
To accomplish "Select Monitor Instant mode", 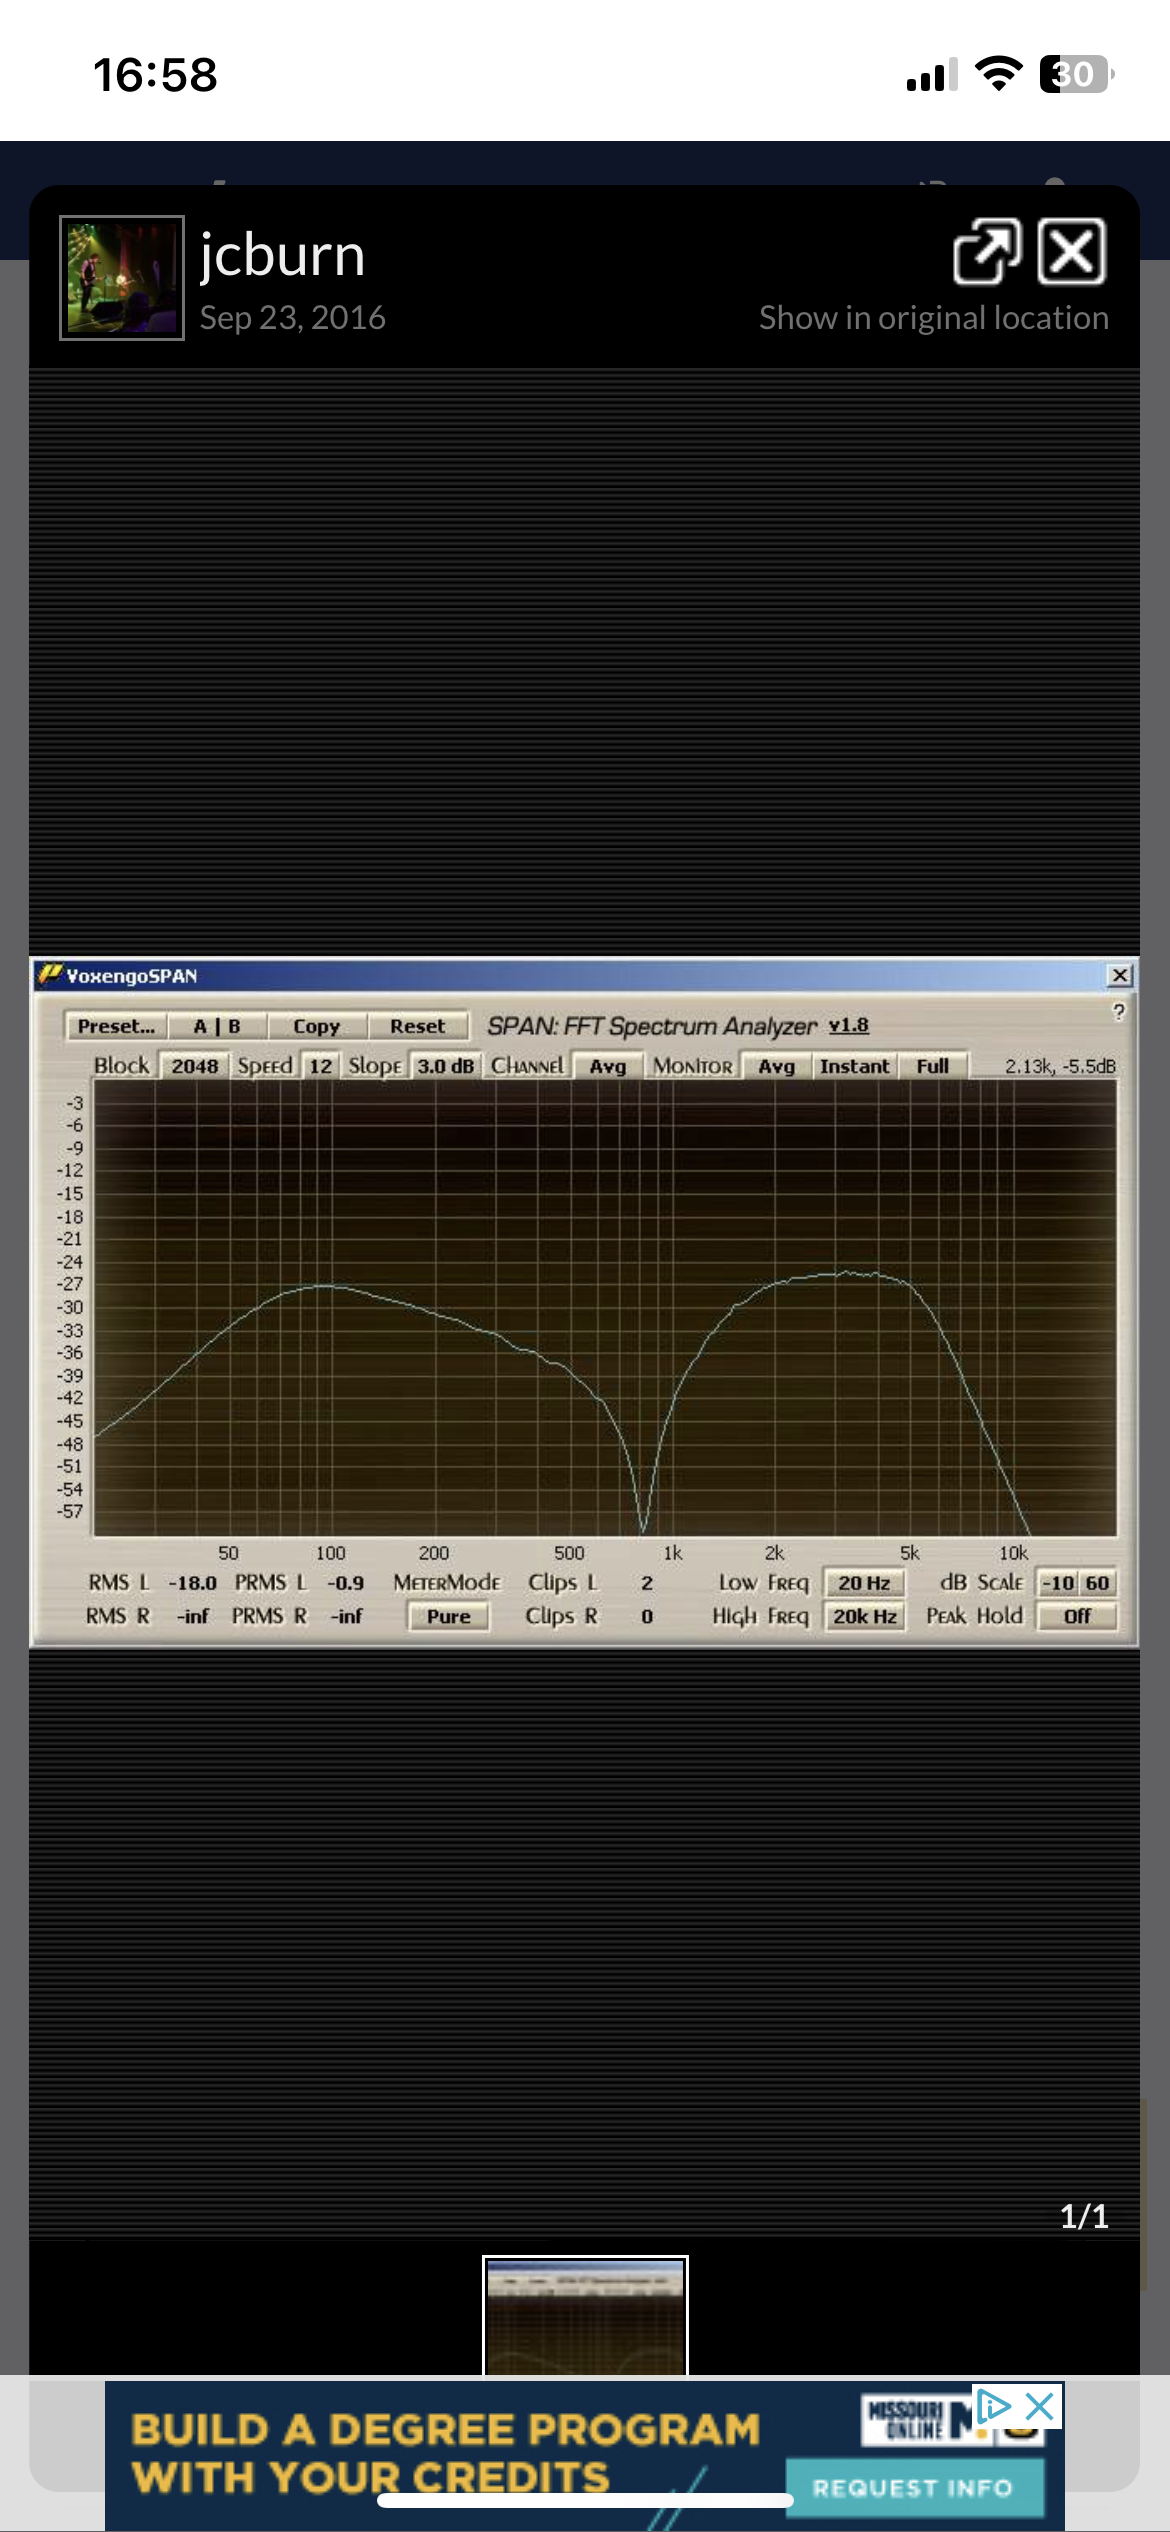I will (854, 1066).
